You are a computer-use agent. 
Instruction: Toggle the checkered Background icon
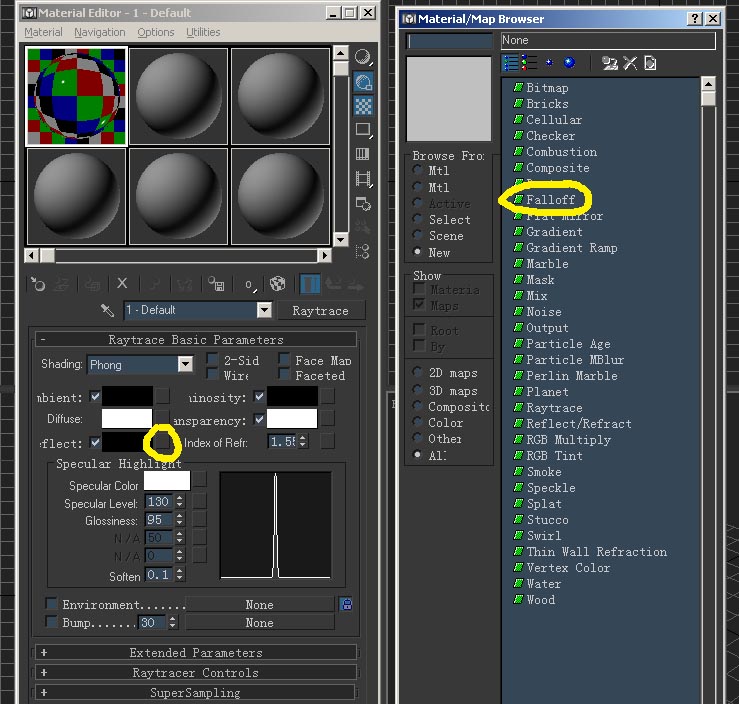[x=364, y=106]
